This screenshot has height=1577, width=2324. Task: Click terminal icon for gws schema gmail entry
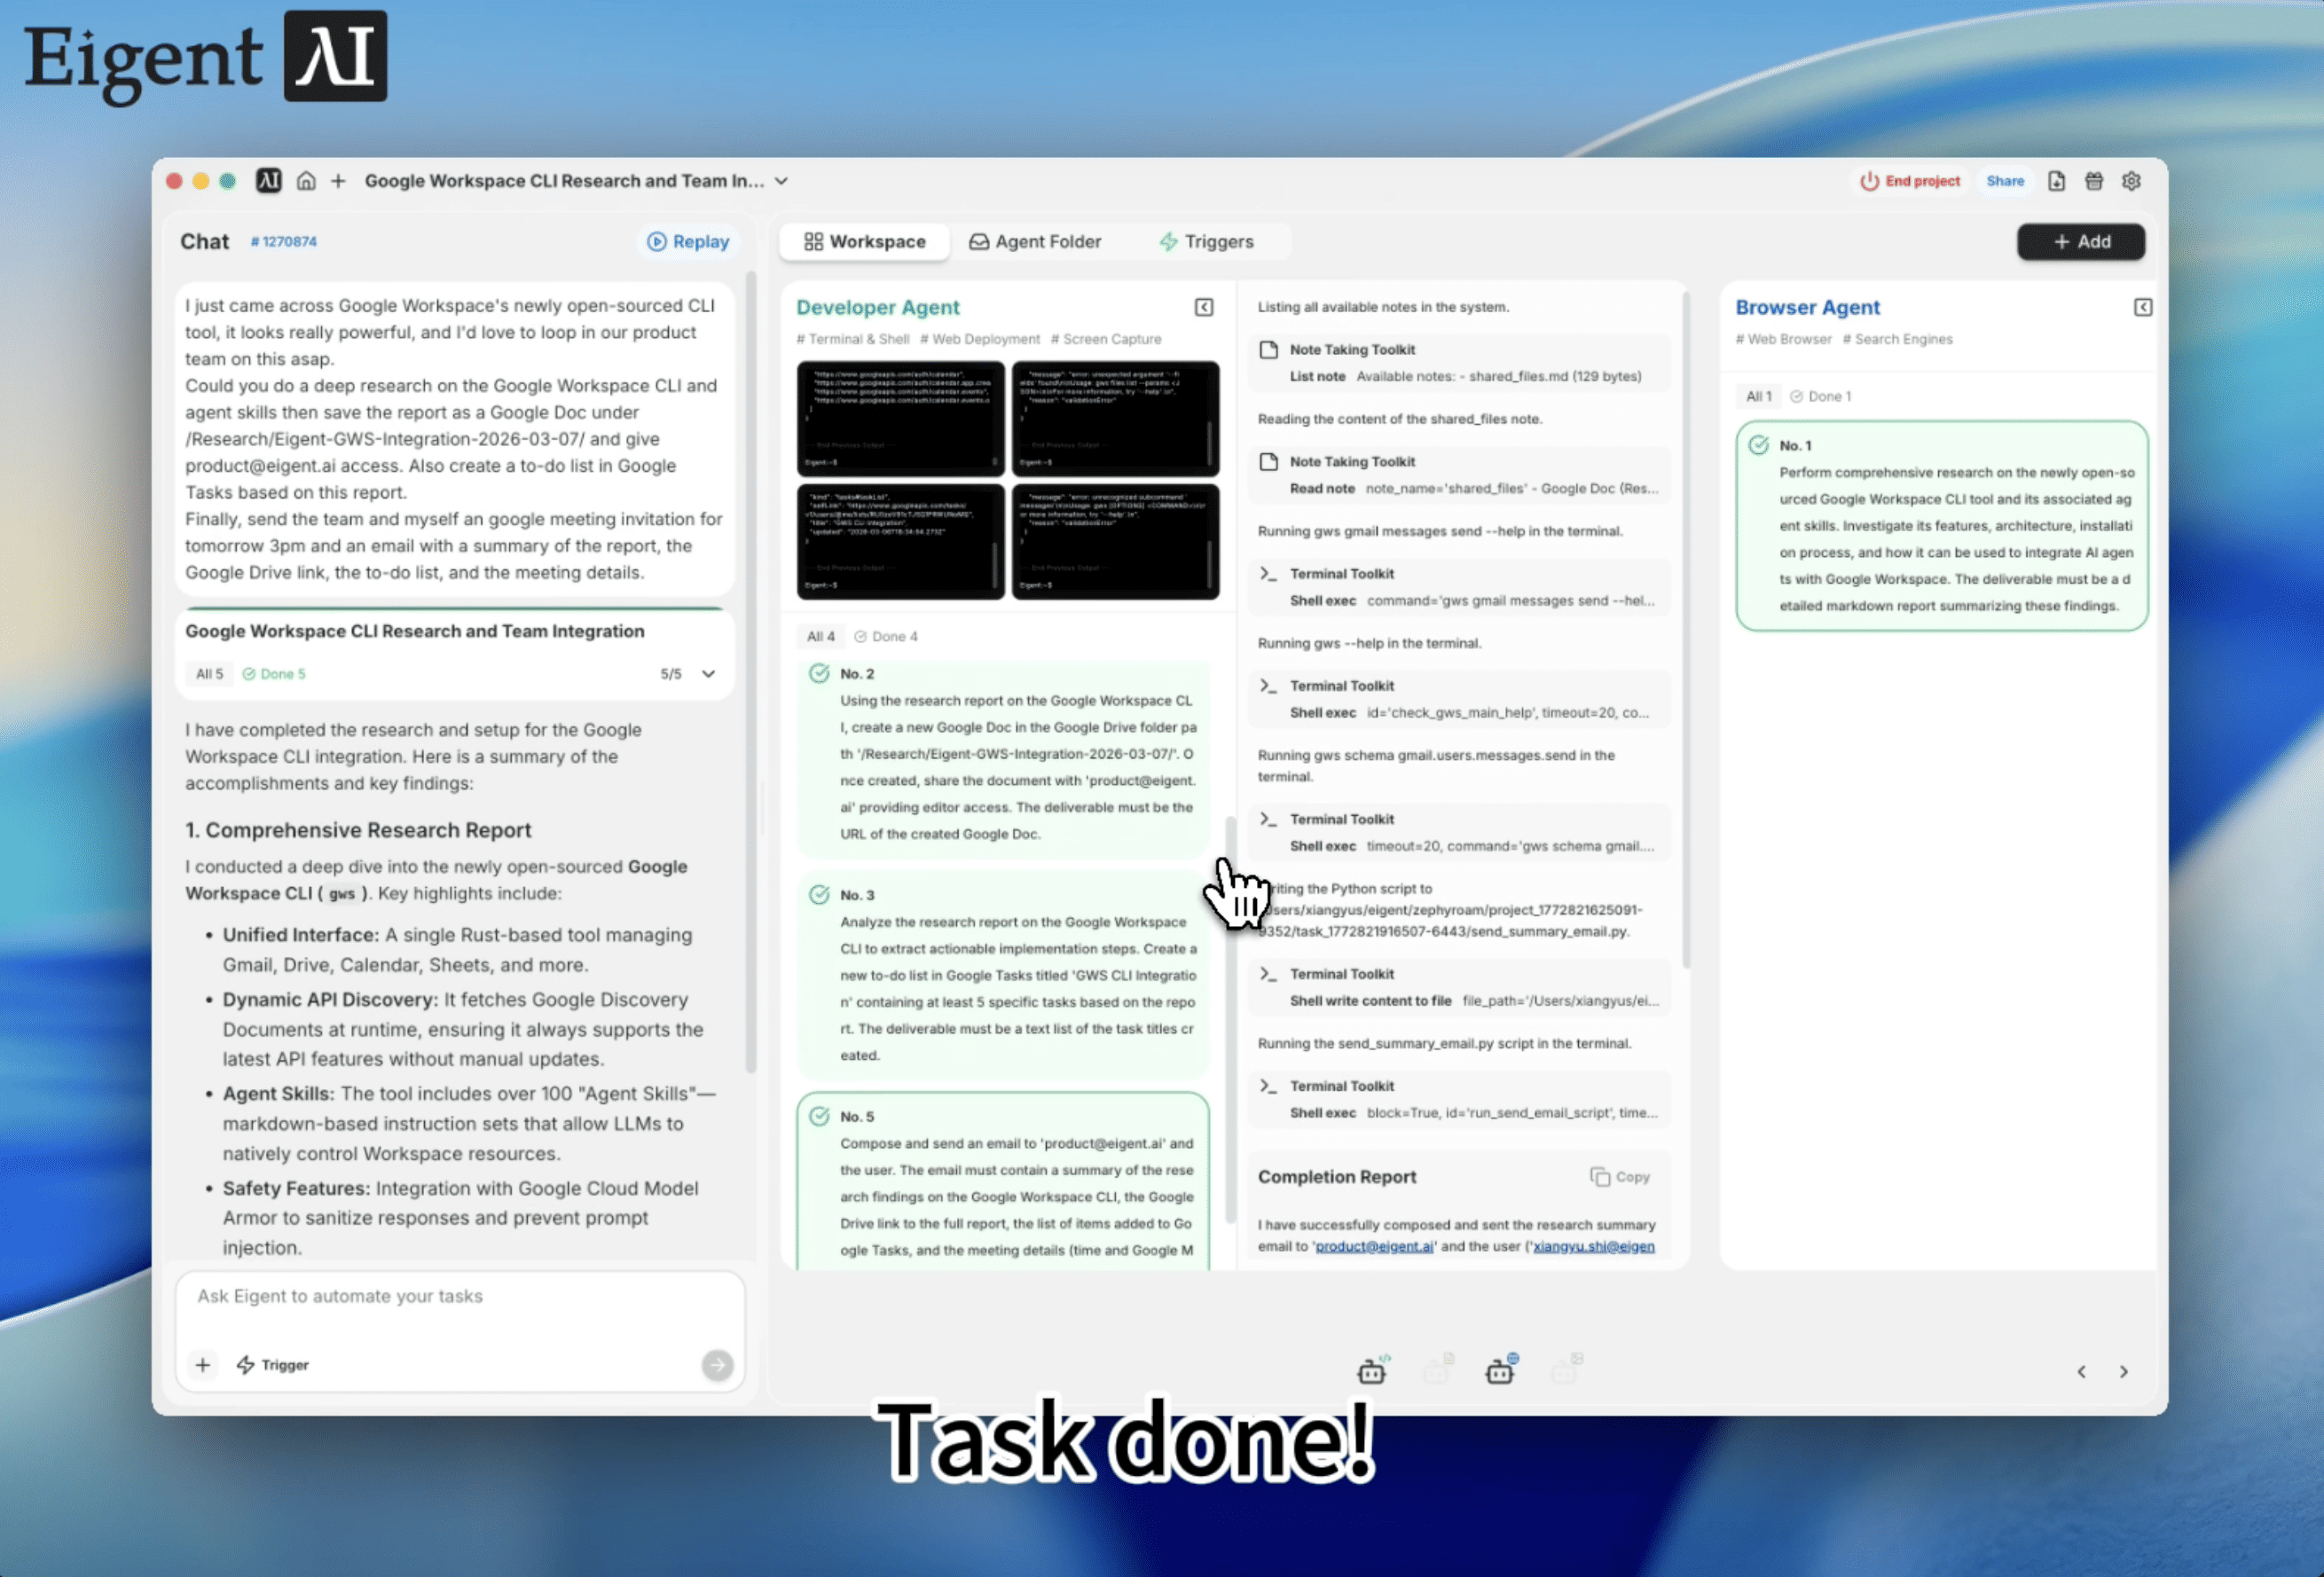[1269, 819]
